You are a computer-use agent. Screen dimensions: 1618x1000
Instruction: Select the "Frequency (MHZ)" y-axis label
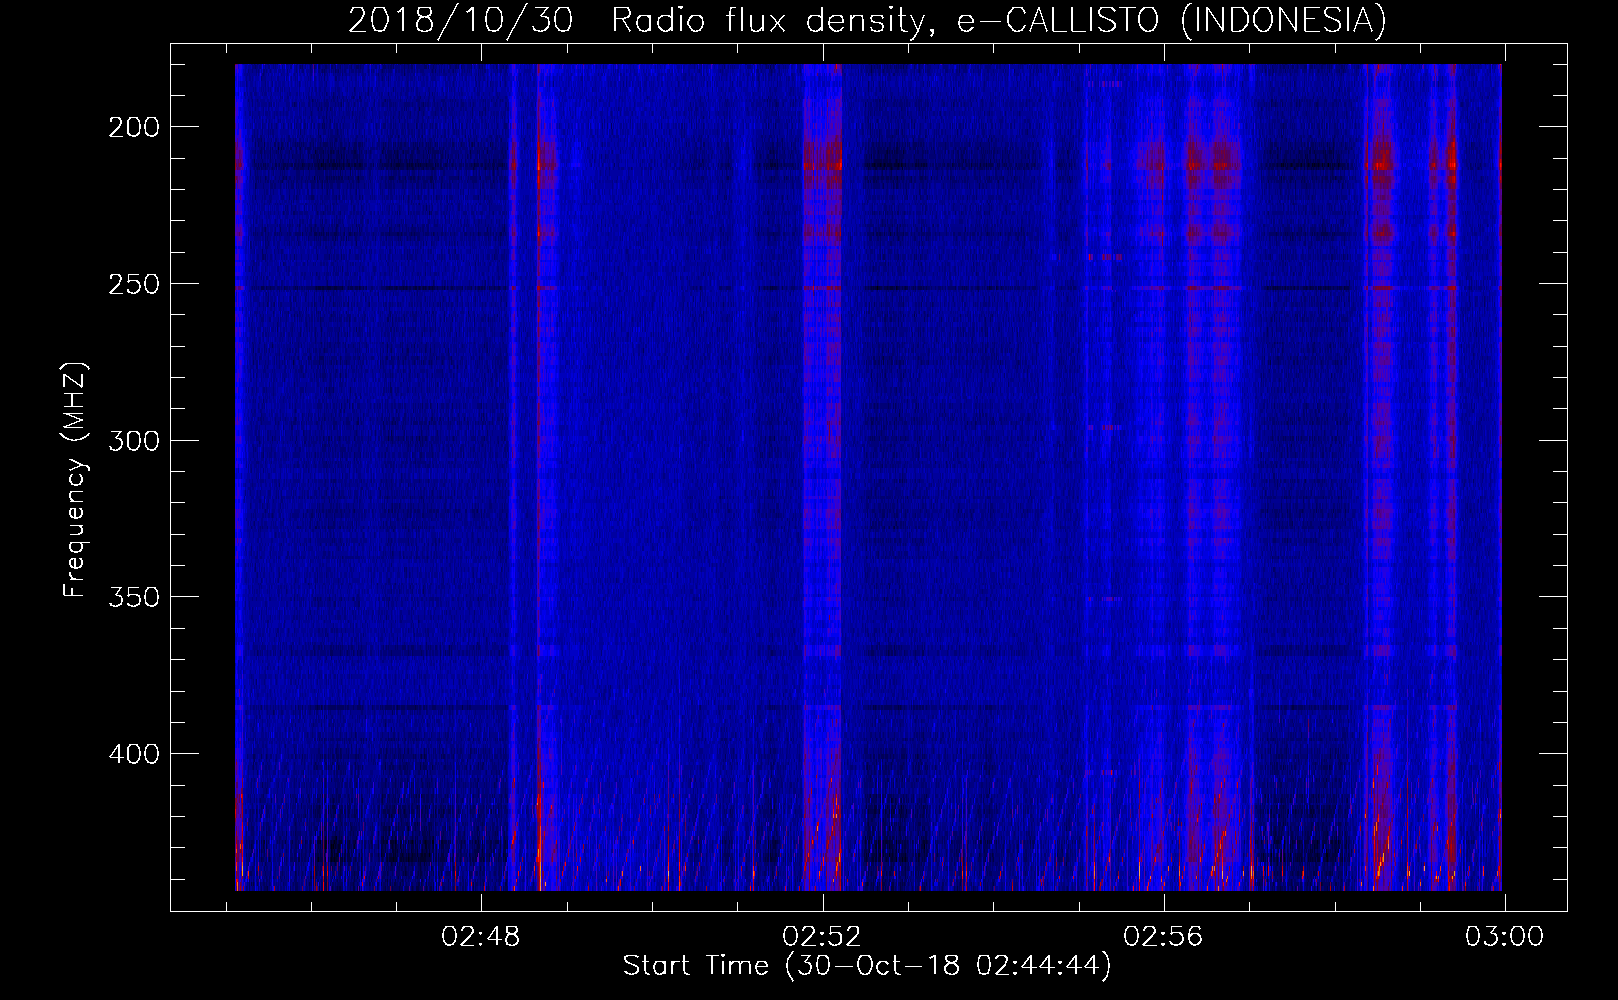(x=76, y=480)
